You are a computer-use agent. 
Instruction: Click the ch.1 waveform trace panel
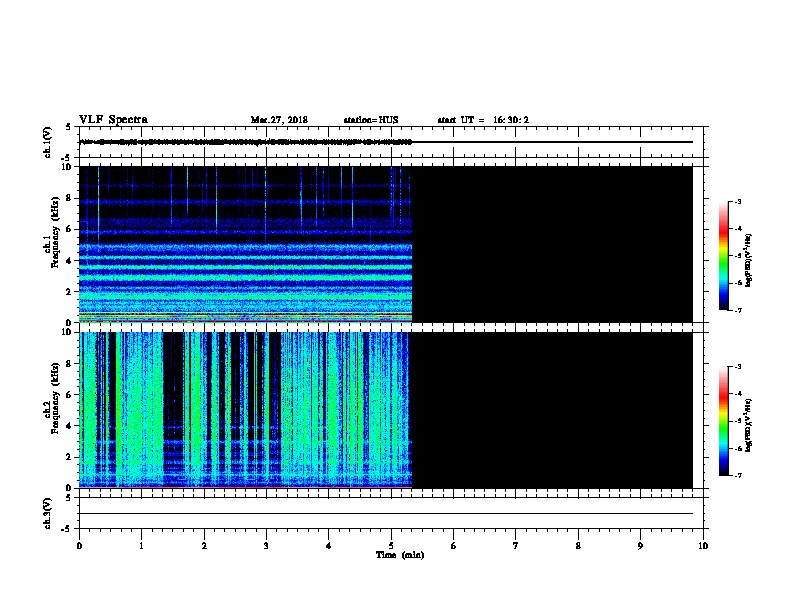(391, 142)
